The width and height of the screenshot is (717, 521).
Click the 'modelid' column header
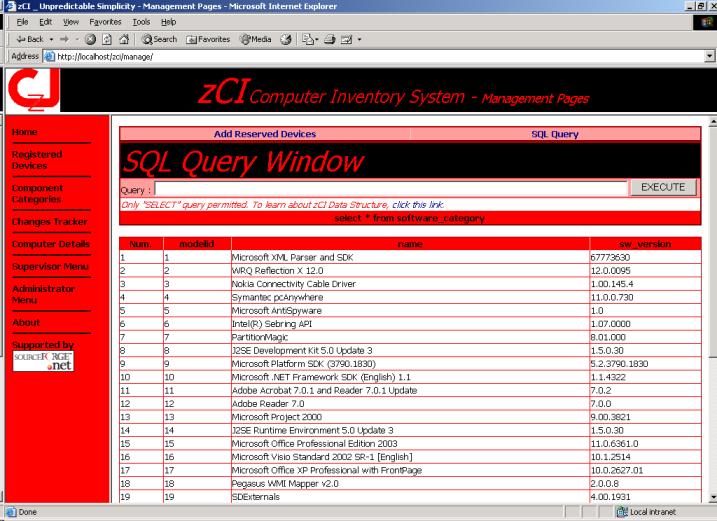click(197, 244)
